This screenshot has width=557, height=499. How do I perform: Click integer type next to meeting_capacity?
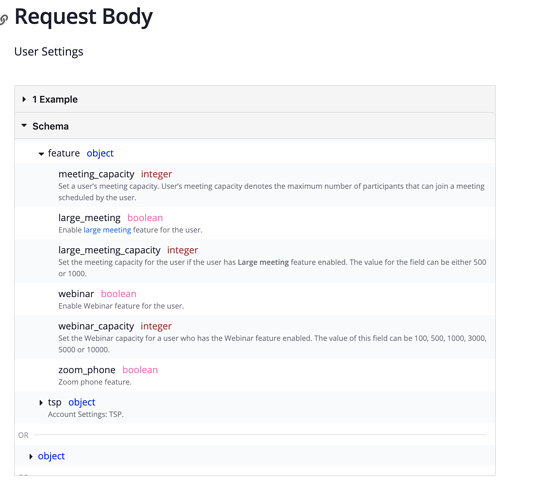(x=156, y=174)
